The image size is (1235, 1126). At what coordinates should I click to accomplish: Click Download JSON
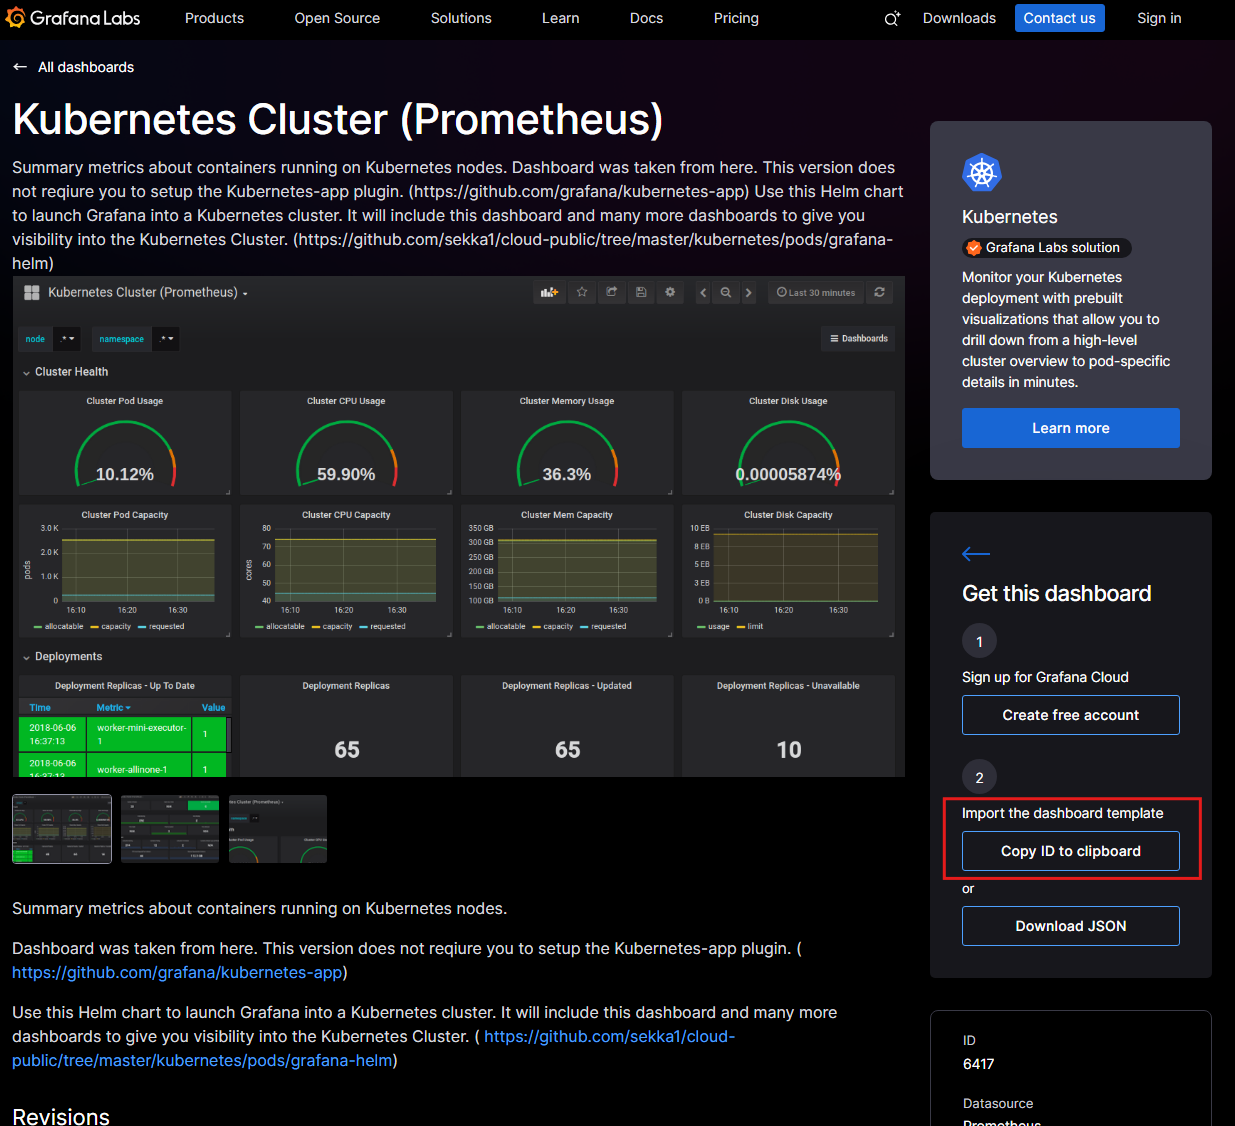[1070, 926]
